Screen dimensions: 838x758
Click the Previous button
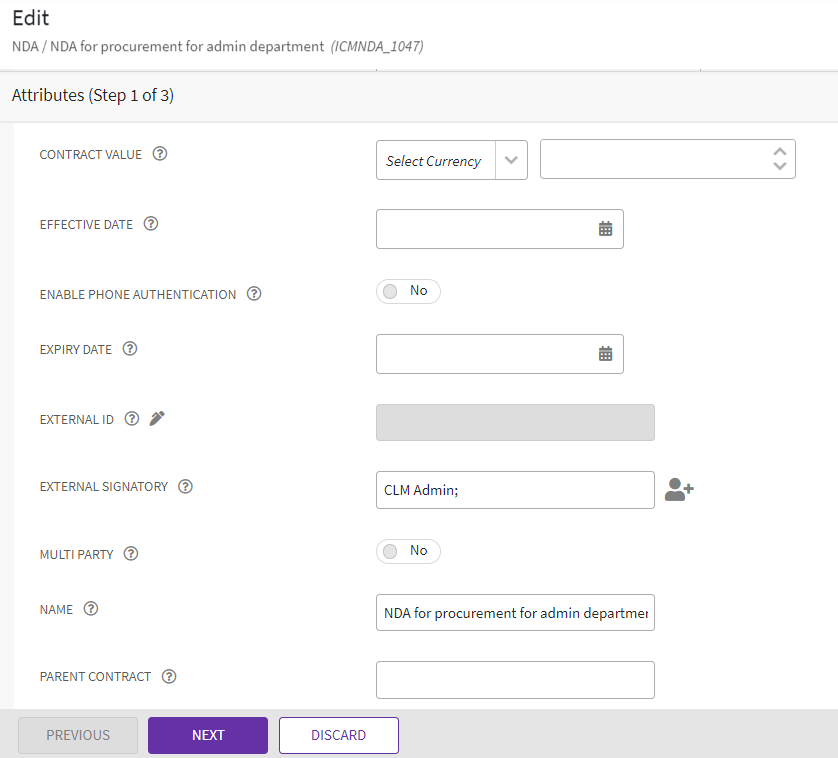[78, 735]
